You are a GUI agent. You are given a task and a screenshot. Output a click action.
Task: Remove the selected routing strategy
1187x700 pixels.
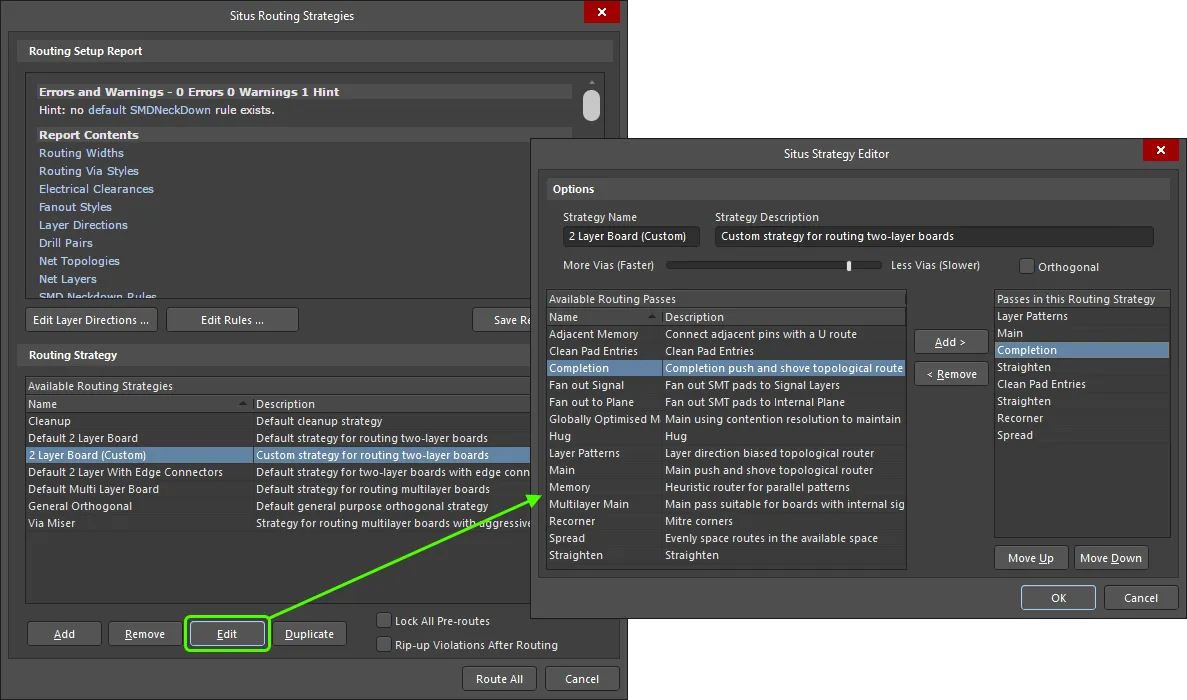click(144, 633)
